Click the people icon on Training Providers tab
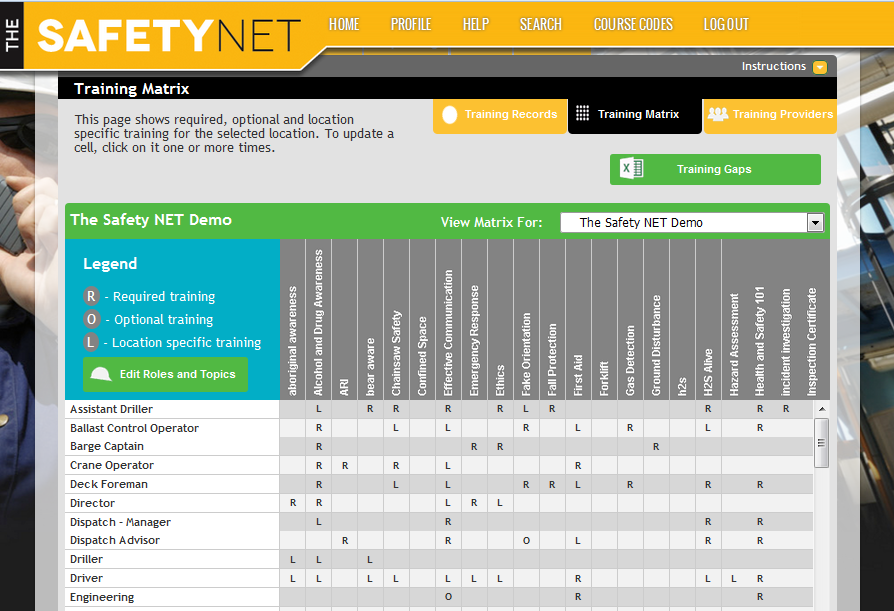The image size is (894, 611). (718, 115)
